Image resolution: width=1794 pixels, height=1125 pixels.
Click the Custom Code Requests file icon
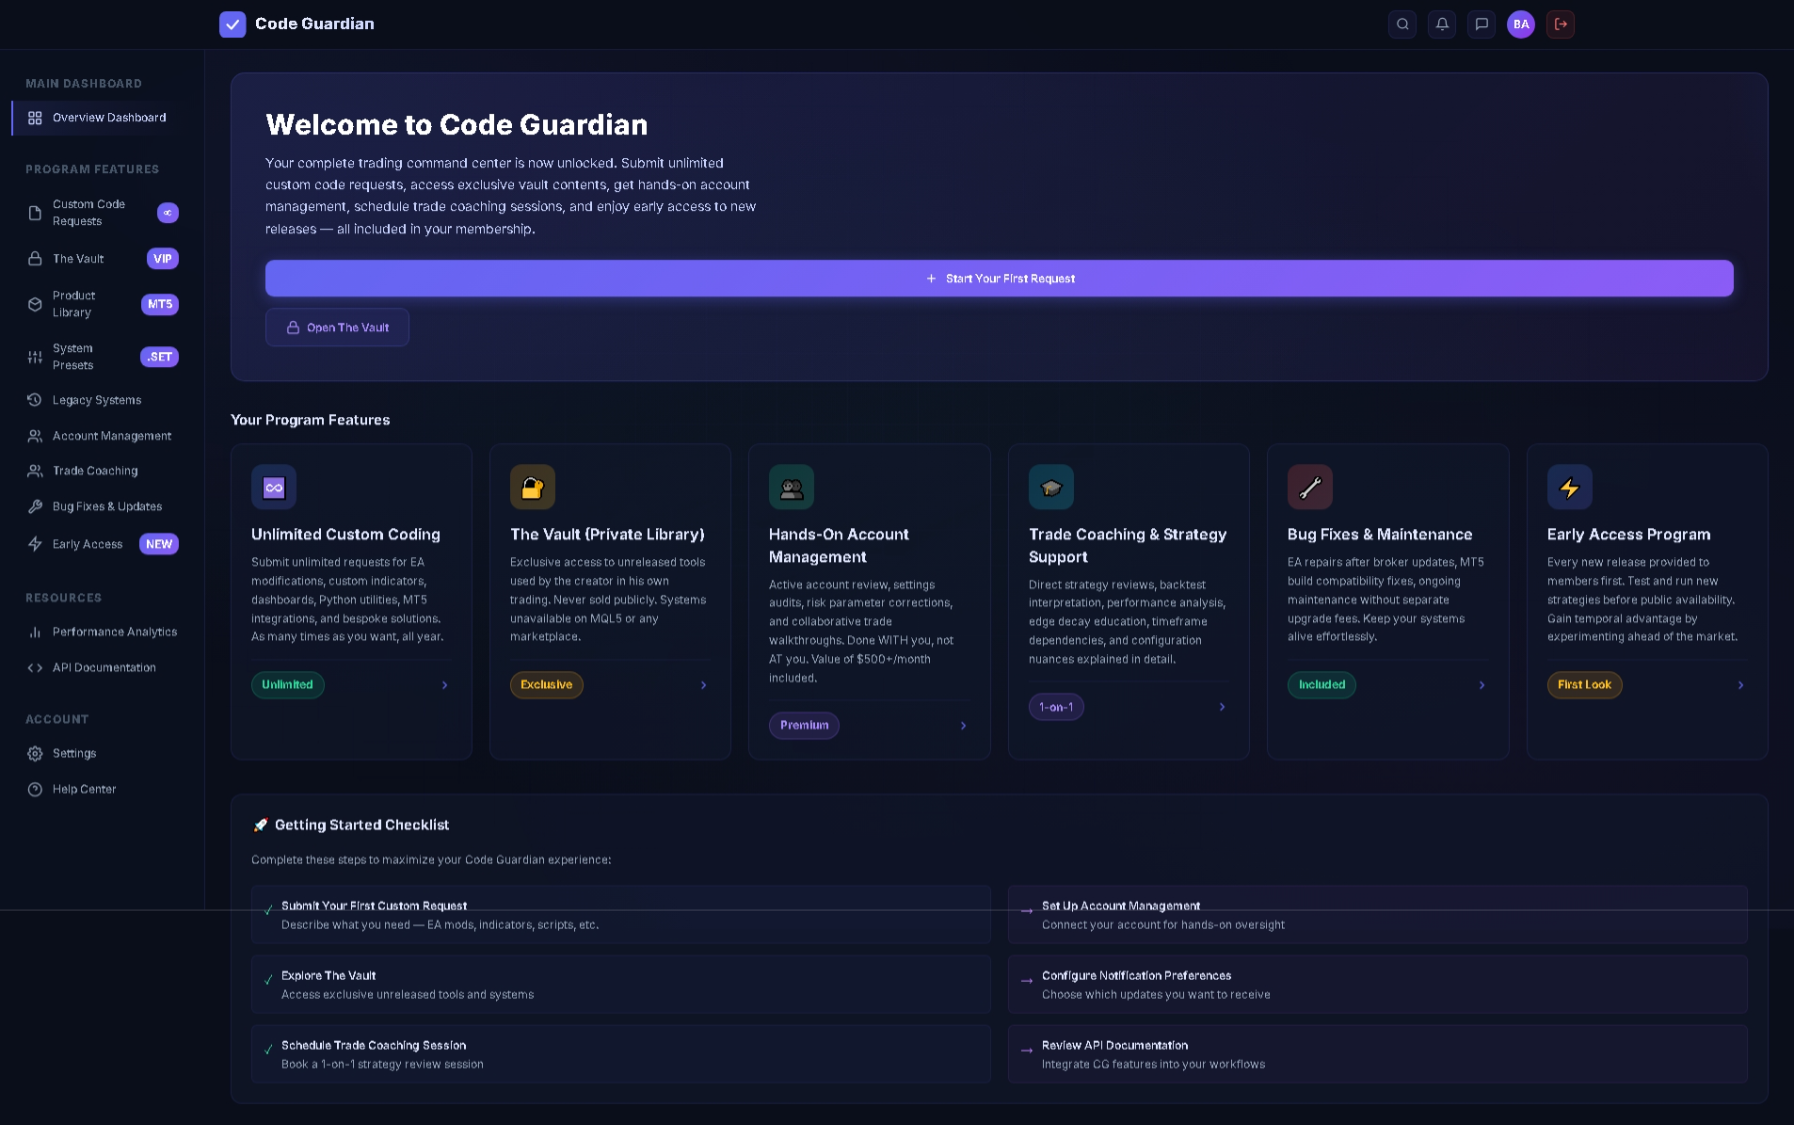coord(35,213)
